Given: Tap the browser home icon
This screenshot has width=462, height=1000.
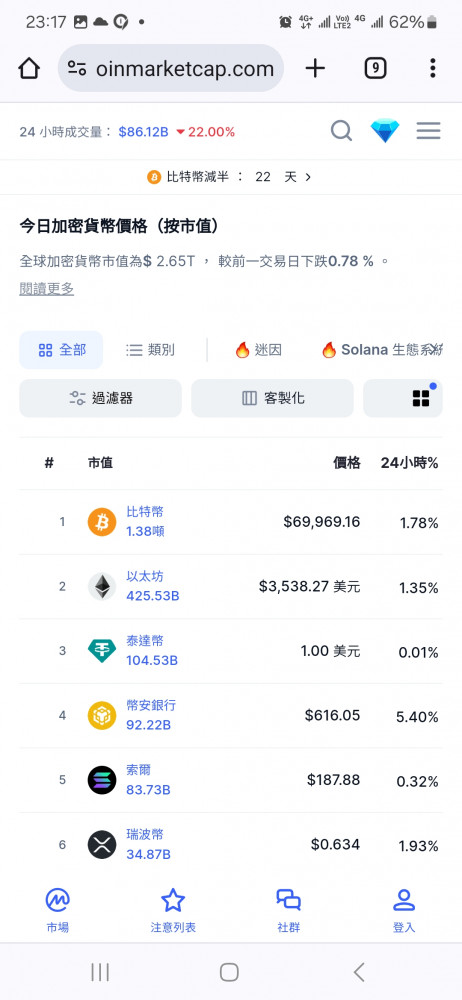Looking at the screenshot, I should pos(29,68).
